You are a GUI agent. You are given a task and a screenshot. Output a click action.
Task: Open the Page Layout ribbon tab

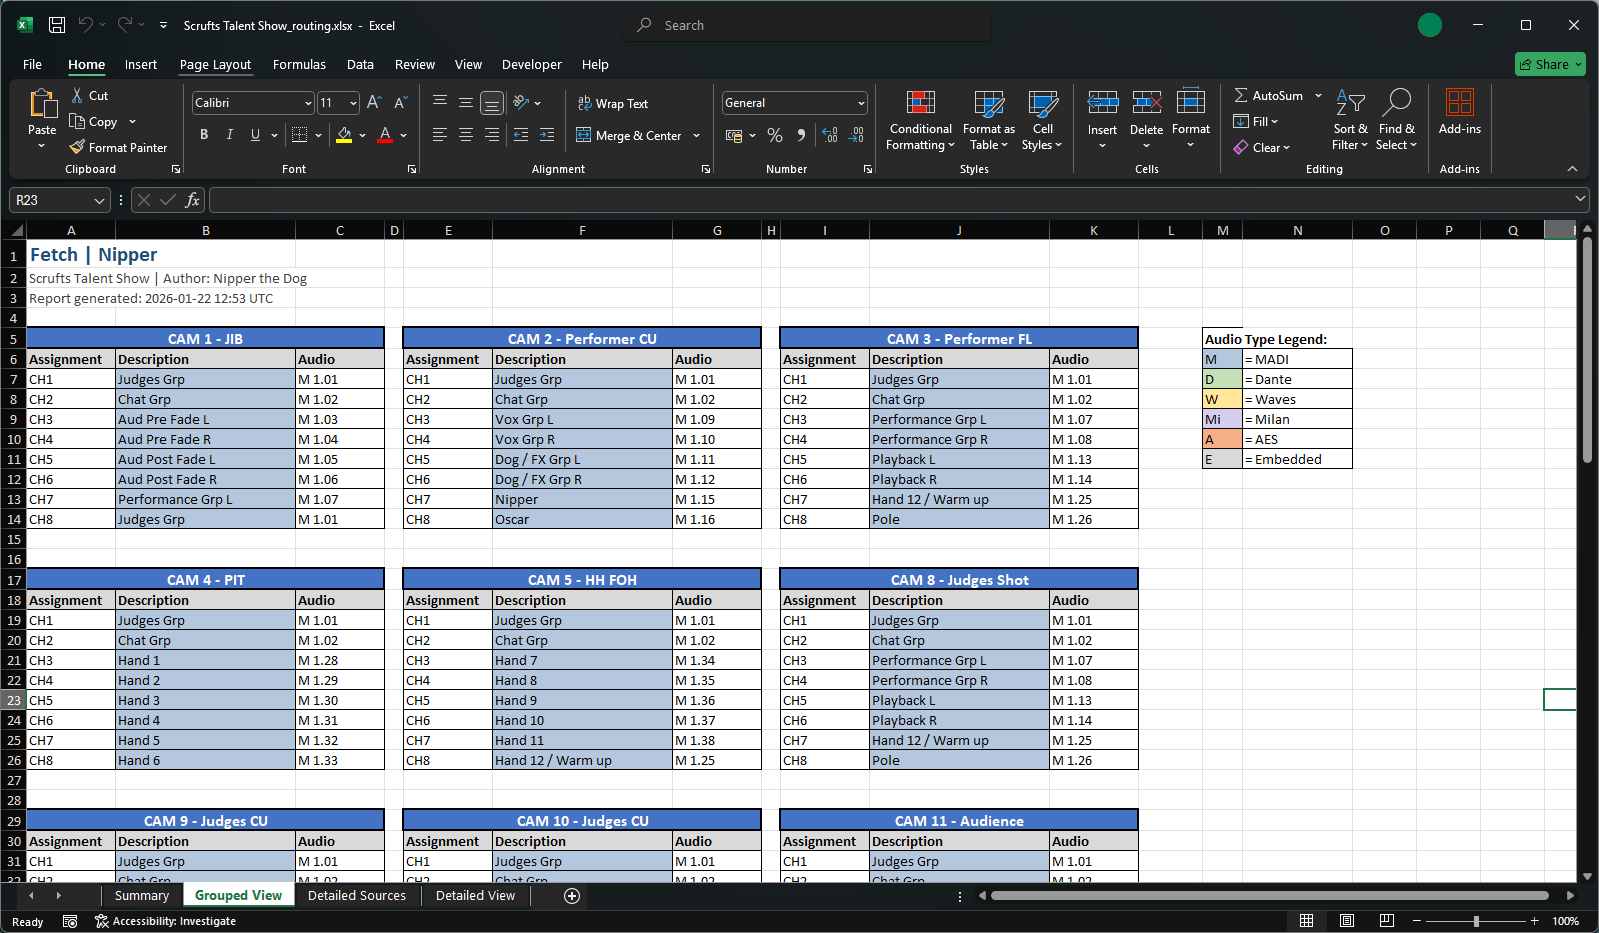click(215, 64)
